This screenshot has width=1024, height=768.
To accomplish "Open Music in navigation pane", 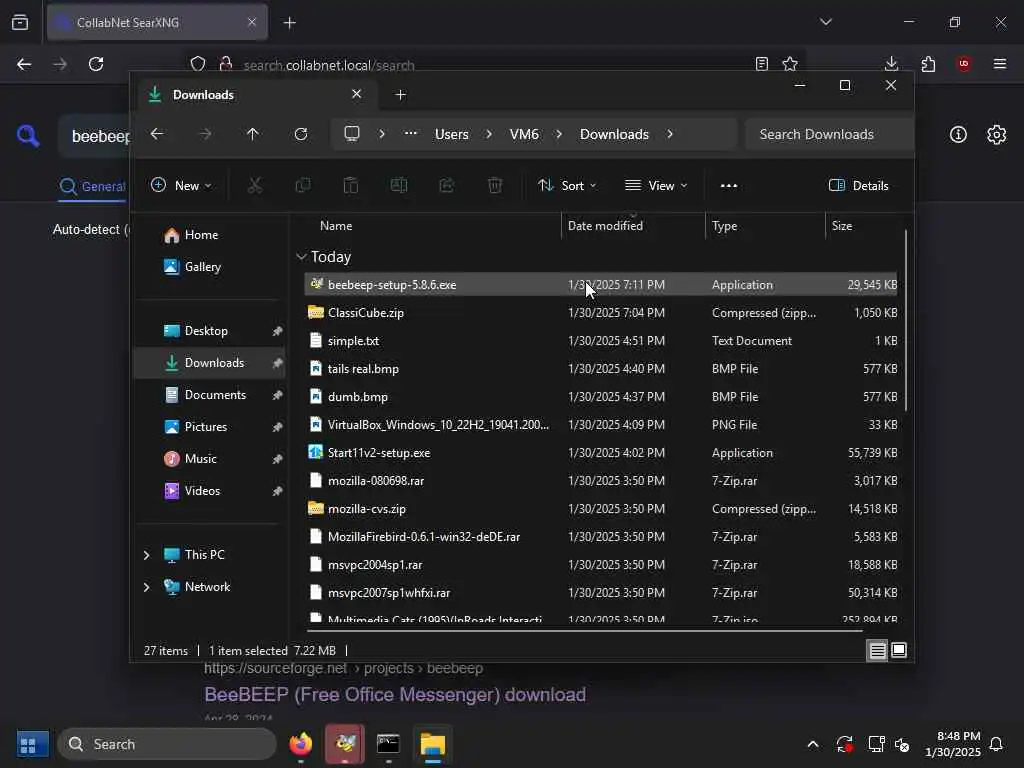I will click(200, 459).
